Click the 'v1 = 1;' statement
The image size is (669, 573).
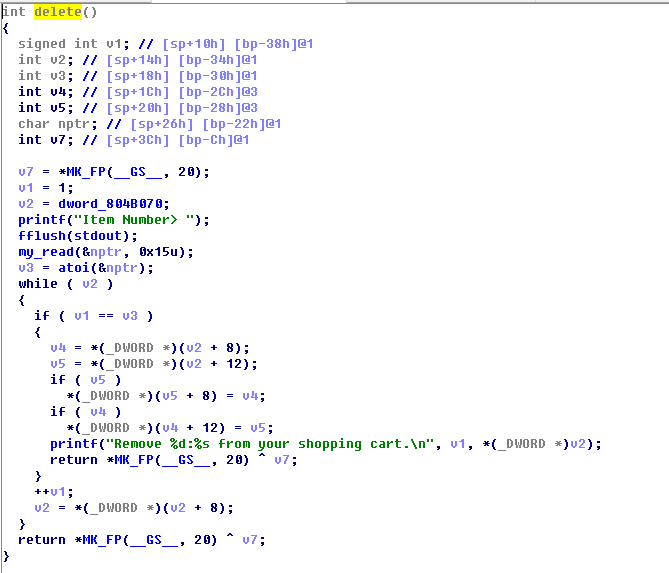(46, 188)
